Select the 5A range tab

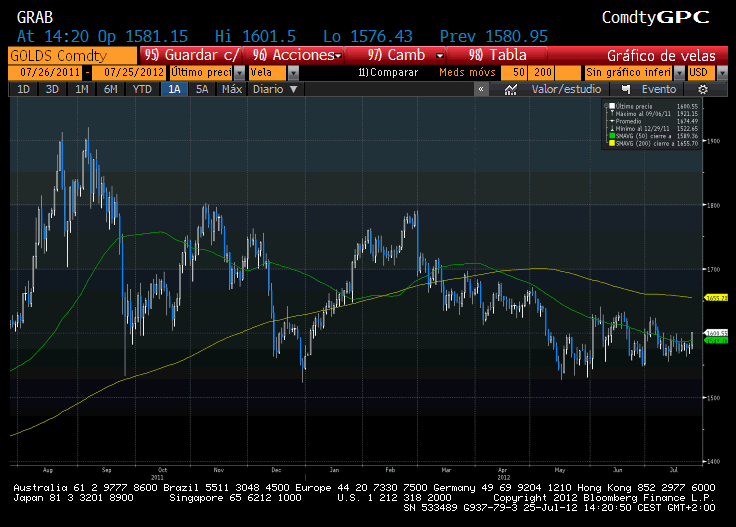point(202,89)
